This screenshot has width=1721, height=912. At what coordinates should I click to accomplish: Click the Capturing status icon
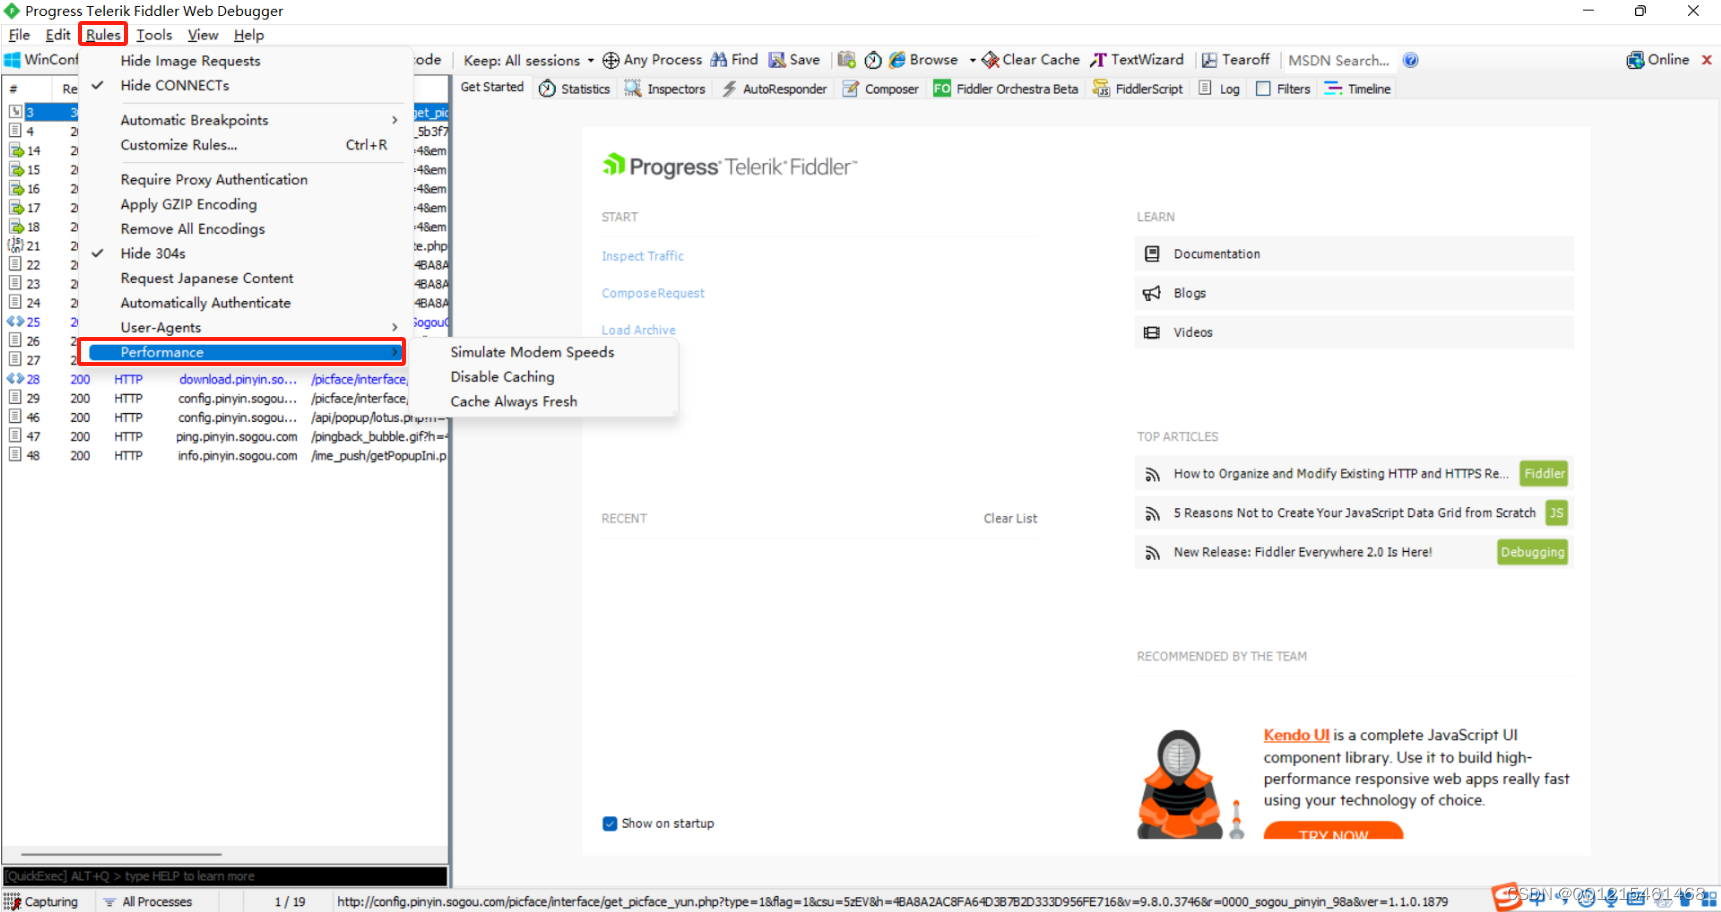[12, 902]
